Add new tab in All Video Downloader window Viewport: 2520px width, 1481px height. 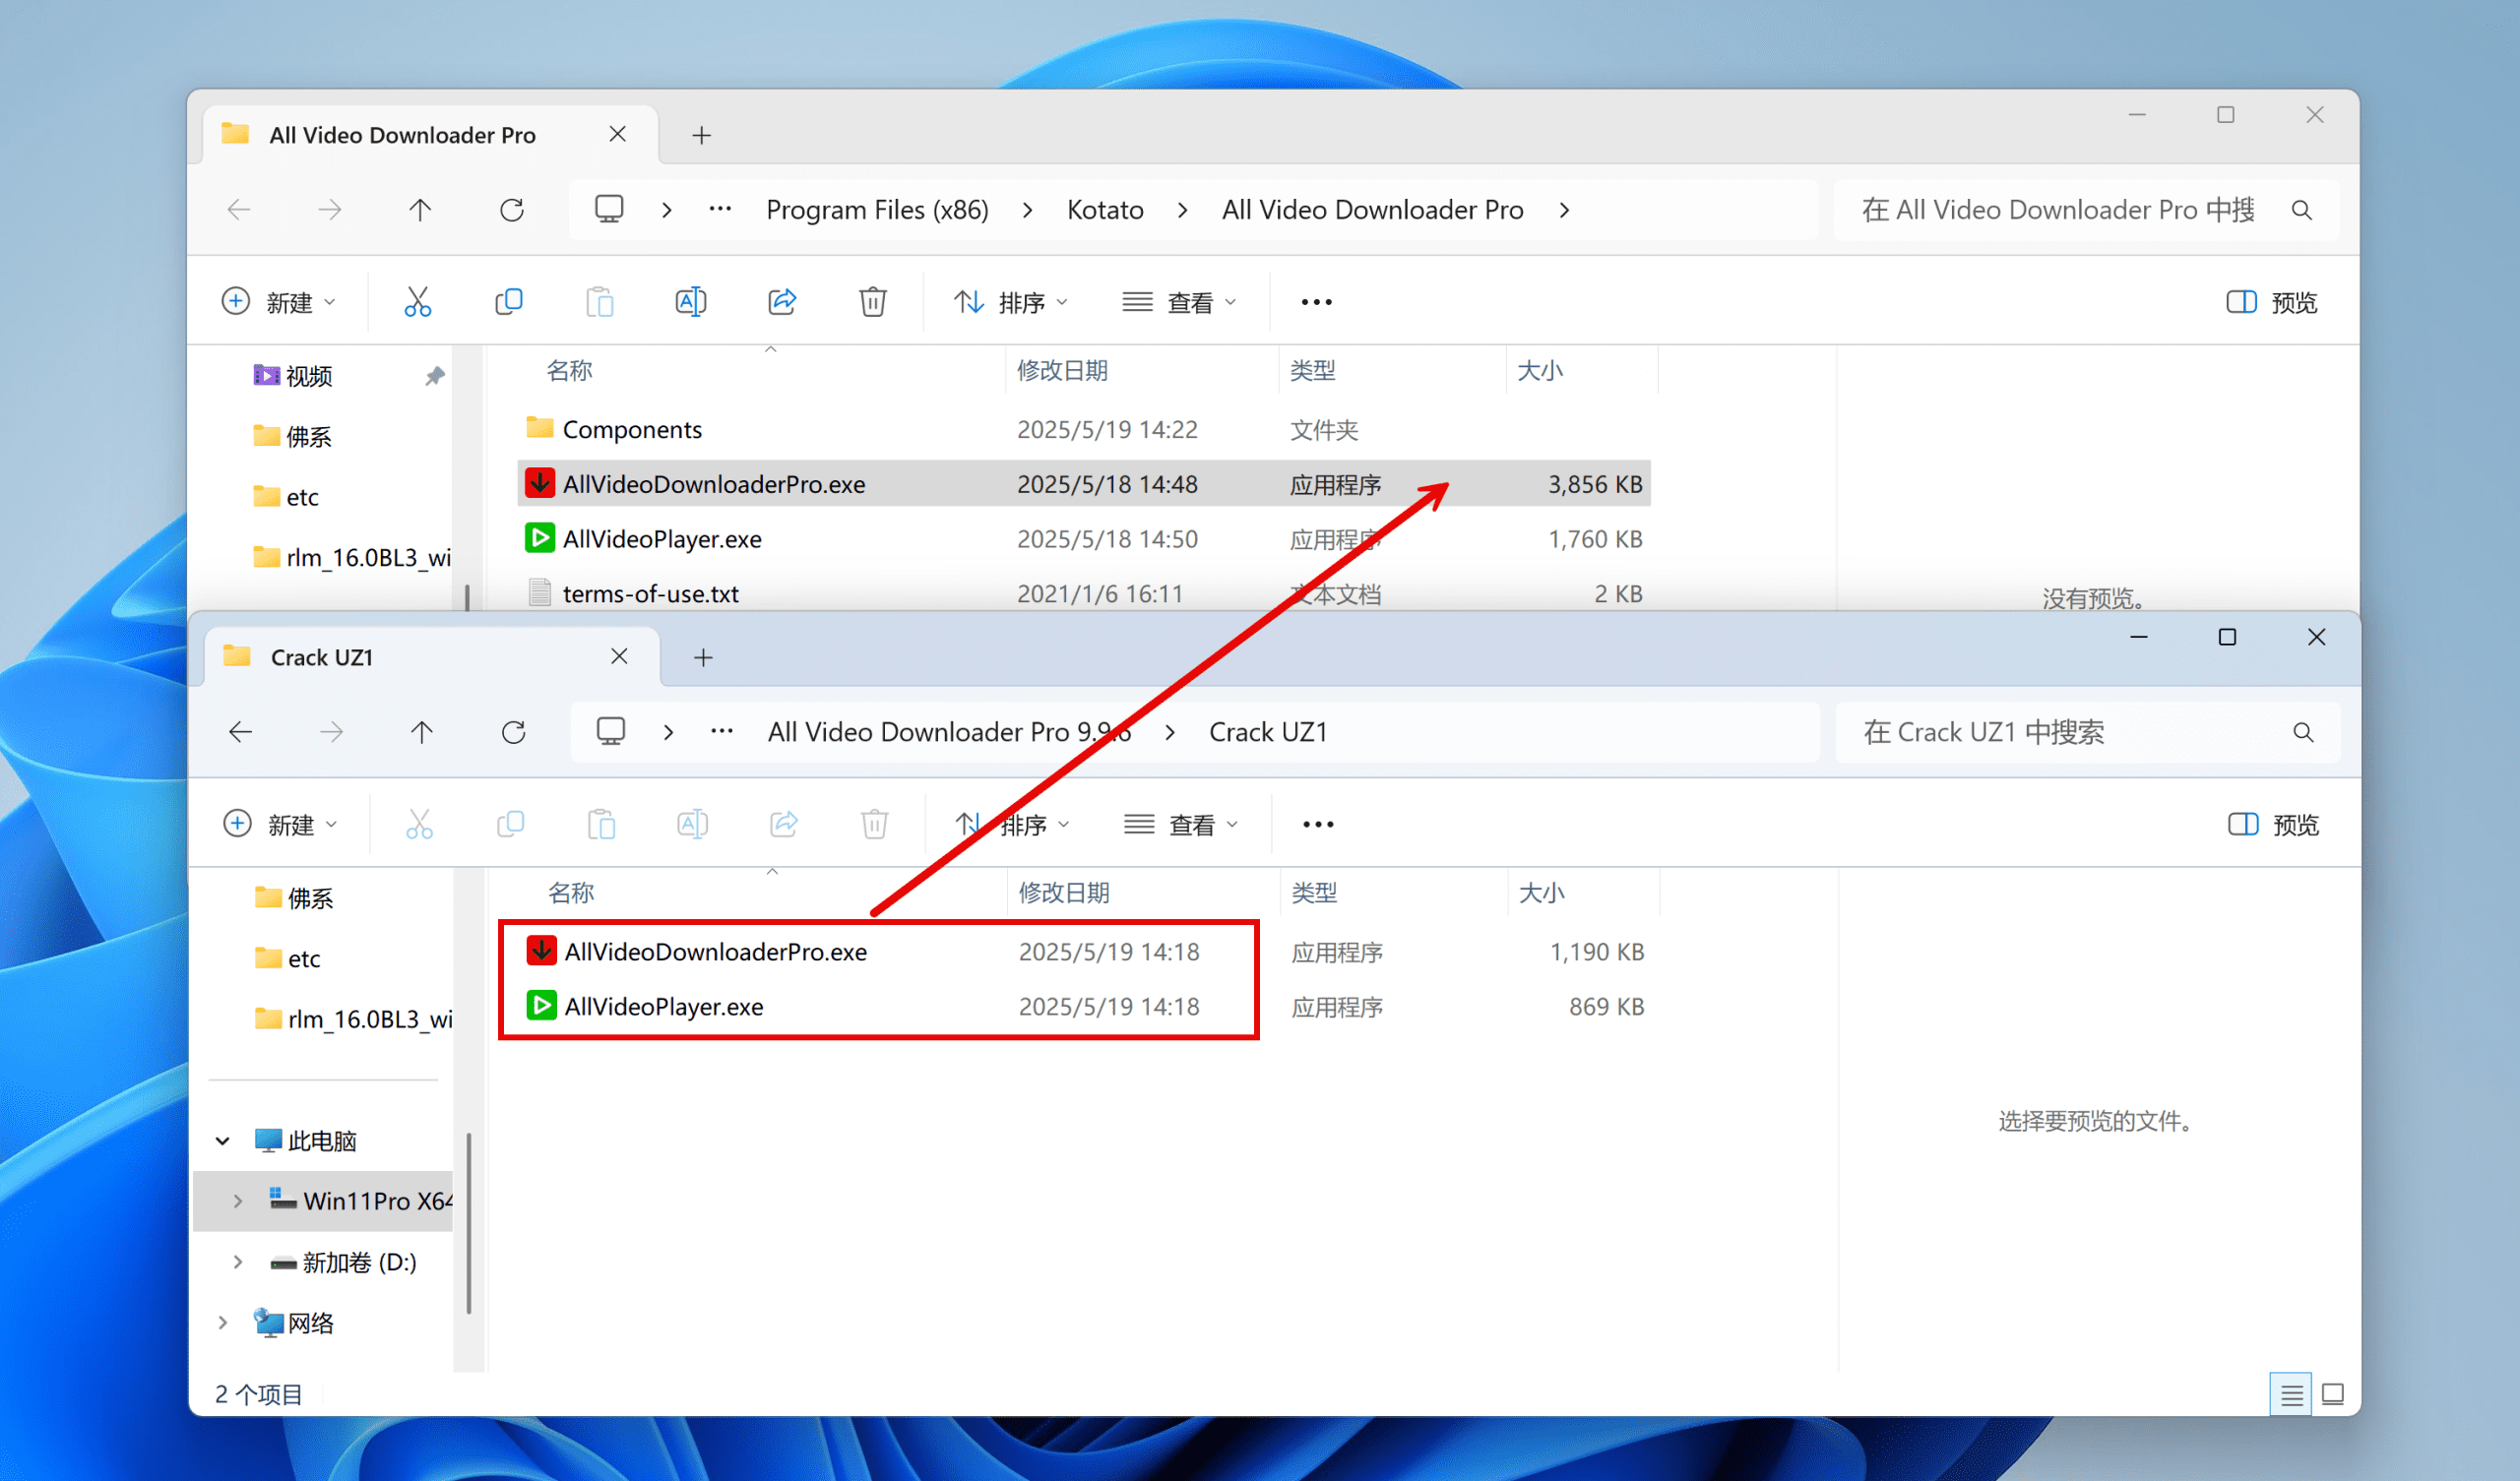pos(701,135)
